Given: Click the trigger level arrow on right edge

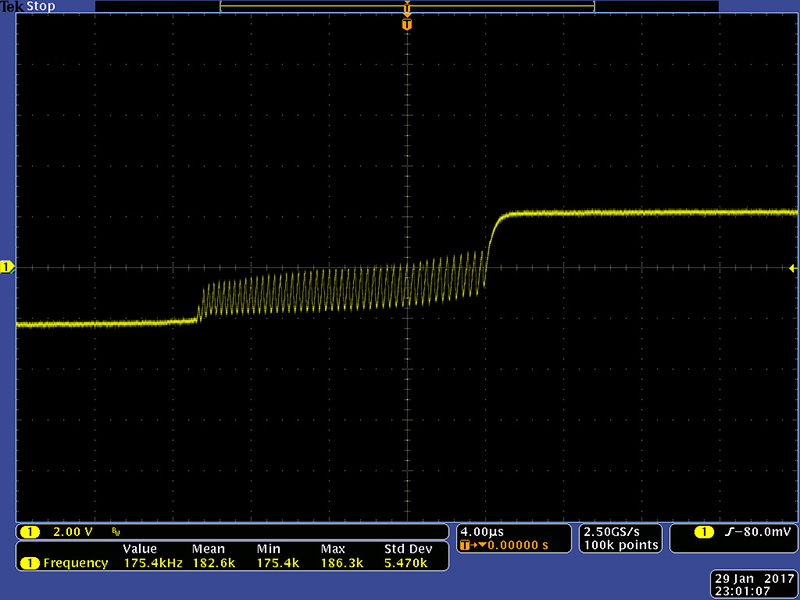Looking at the screenshot, I should (x=793, y=269).
